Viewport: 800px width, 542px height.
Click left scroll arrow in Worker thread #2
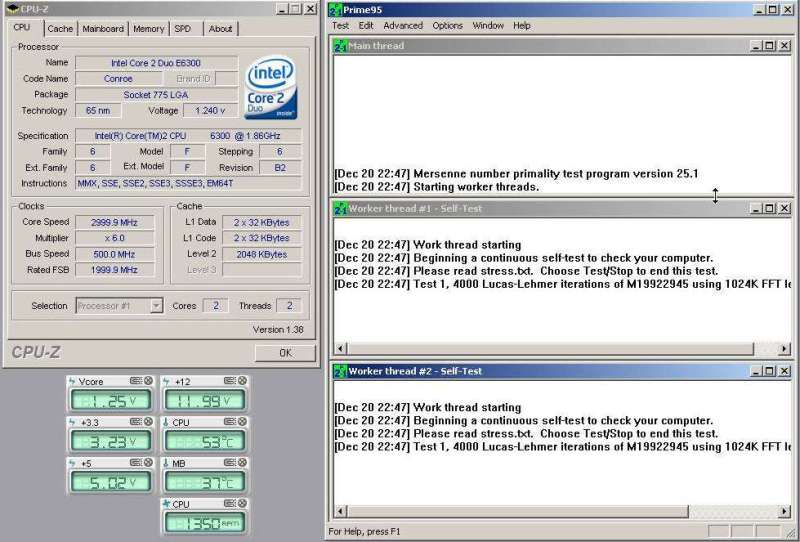(x=341, y=511)
